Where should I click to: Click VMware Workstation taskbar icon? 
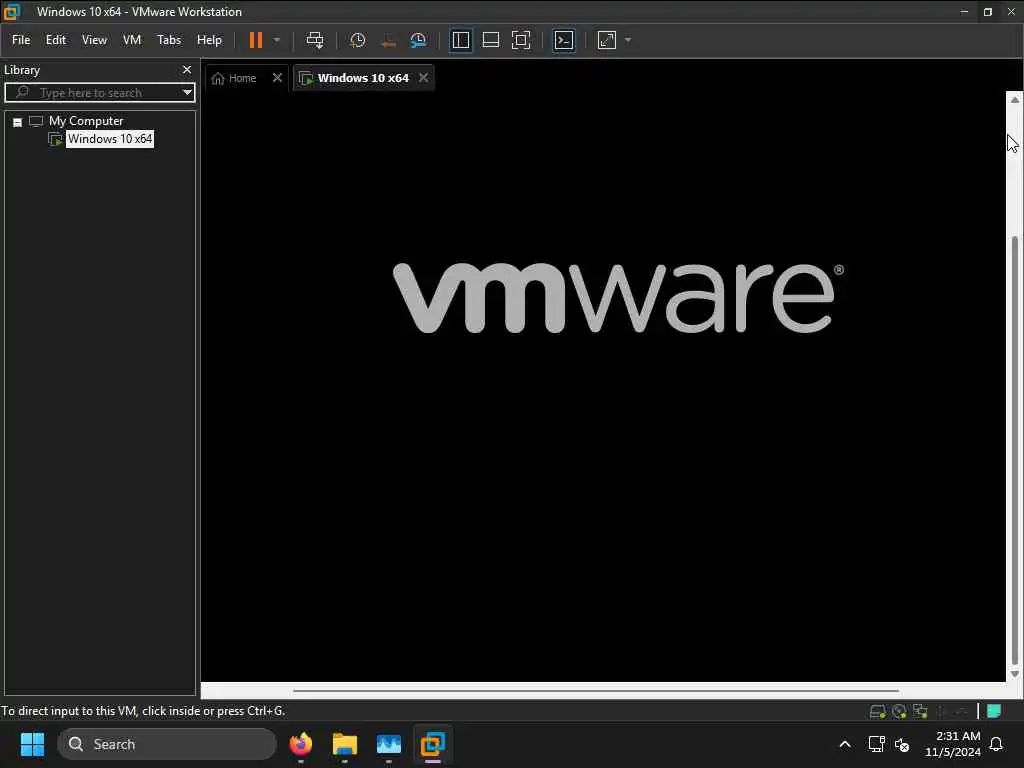(x=432, y=744)
